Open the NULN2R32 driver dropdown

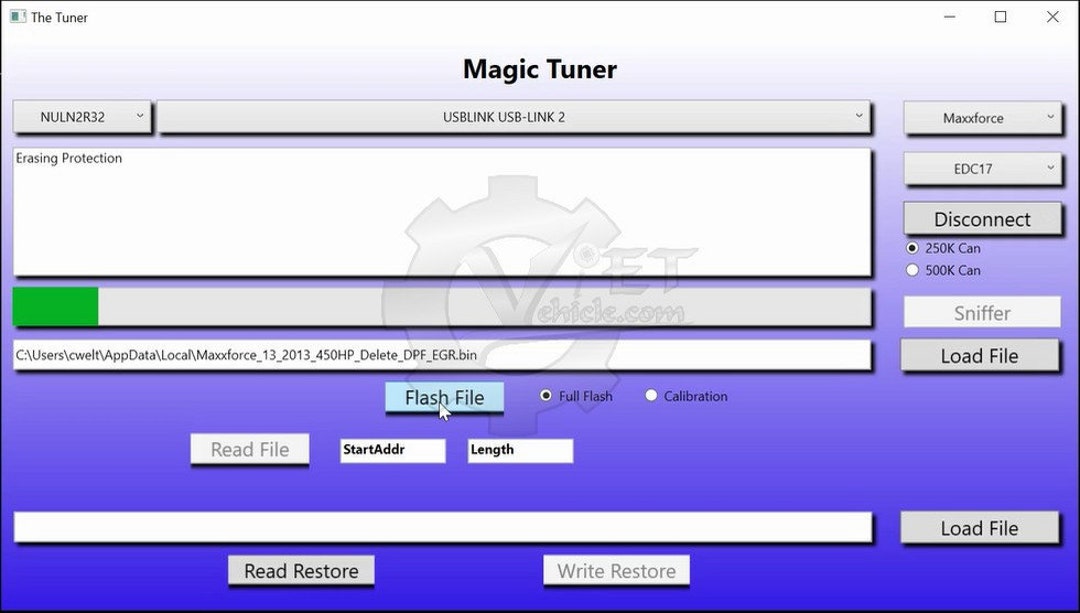pyautogui.click(x=82, y=117)
